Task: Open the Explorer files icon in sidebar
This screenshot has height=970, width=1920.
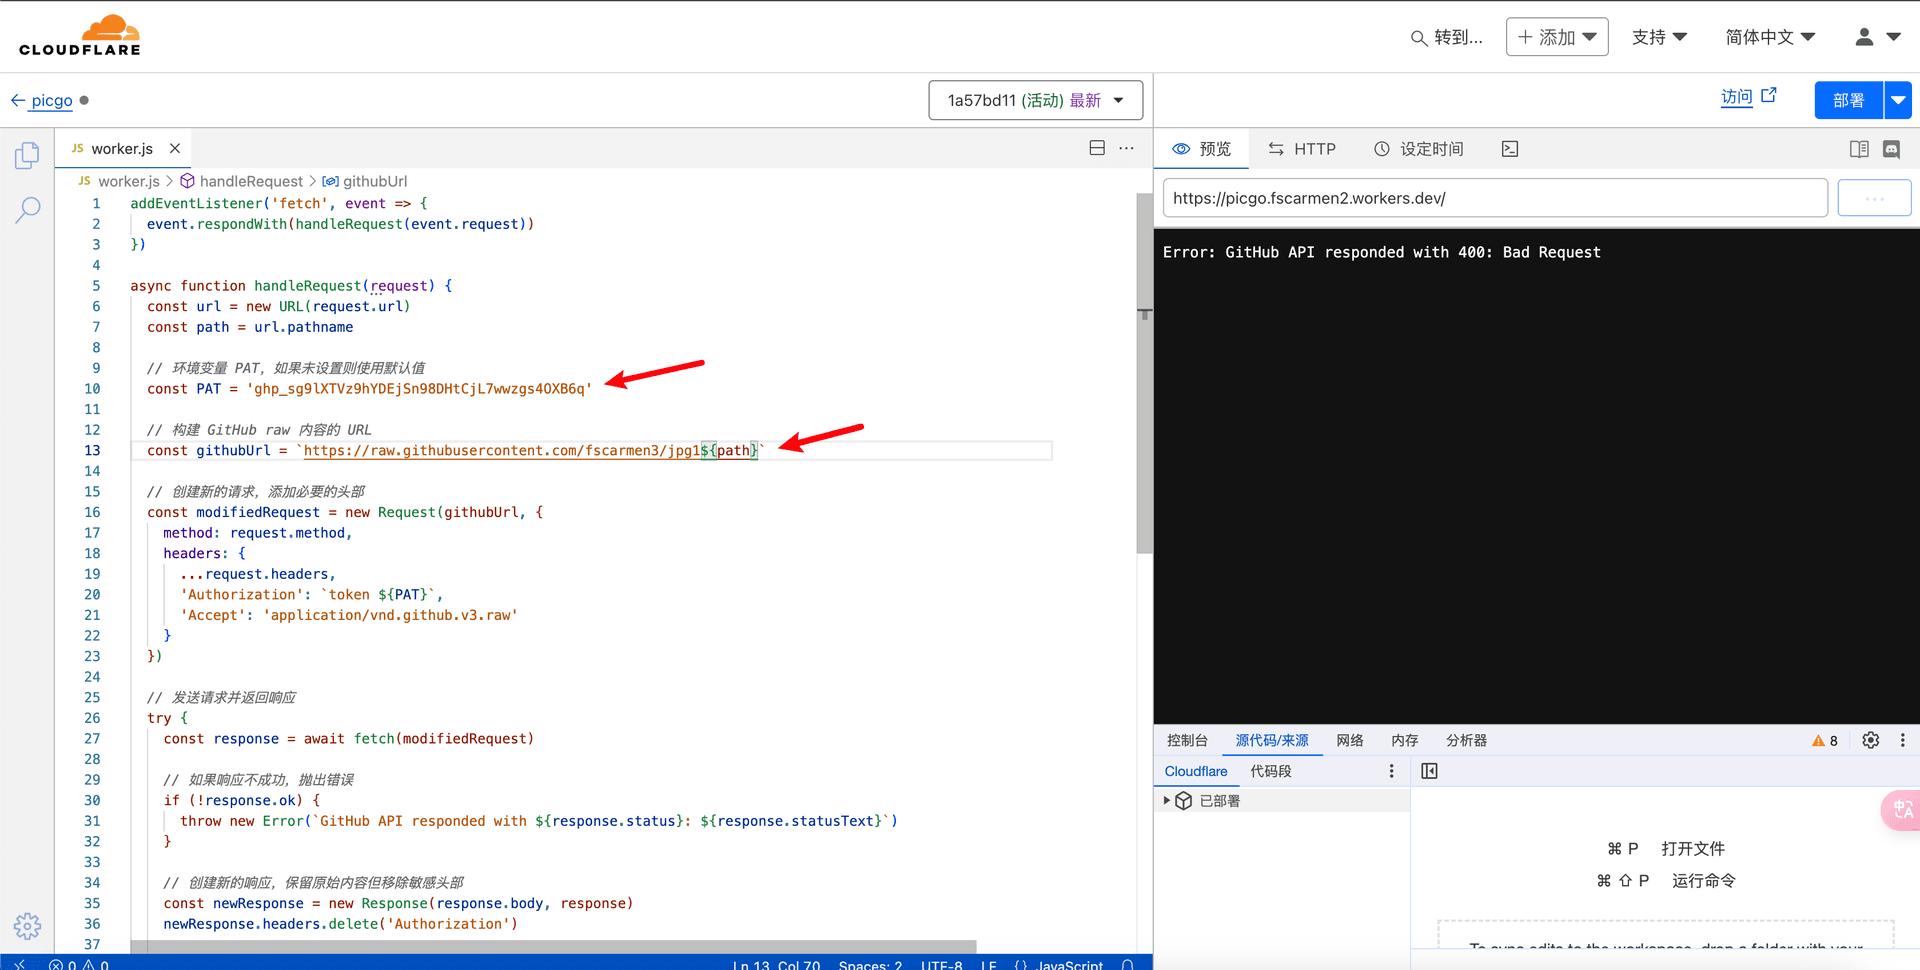Action: pyautogui.click(x=27, y=155)
